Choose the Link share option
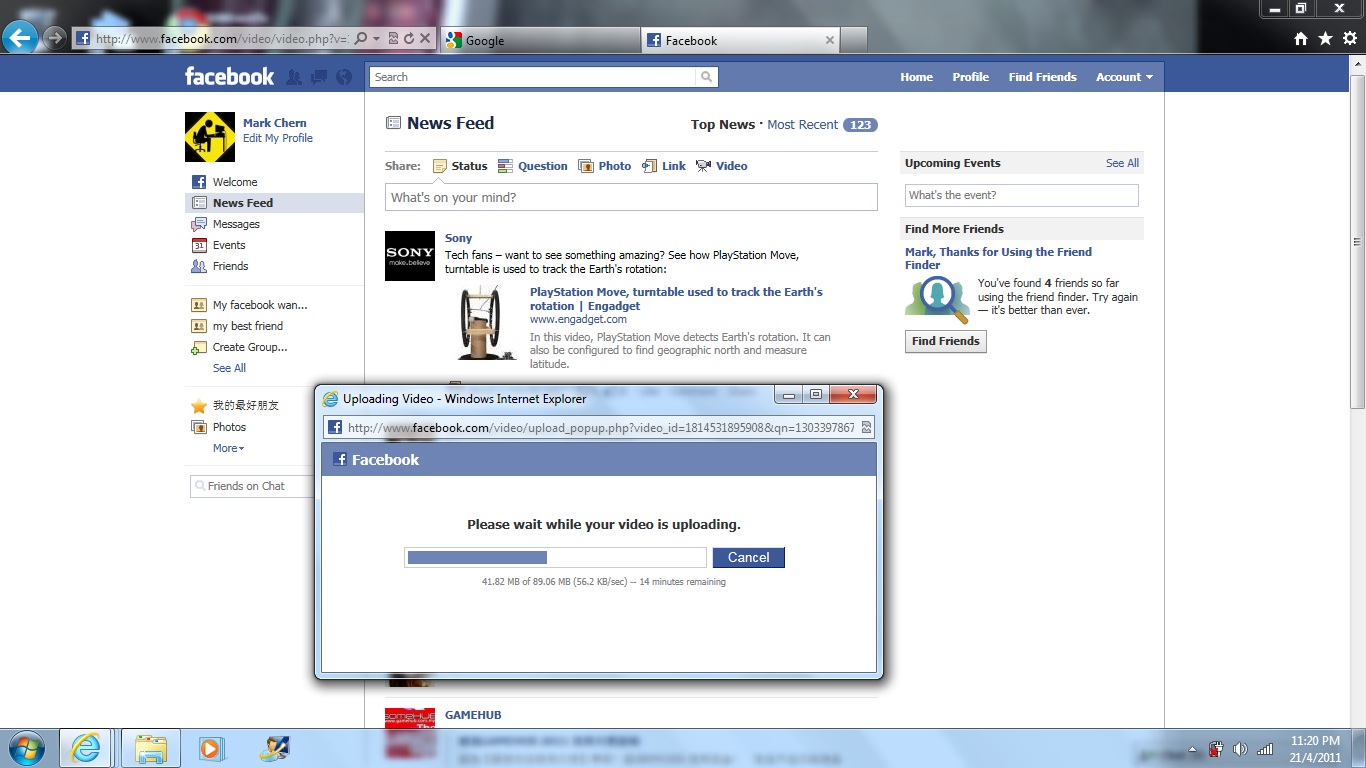 664,166
